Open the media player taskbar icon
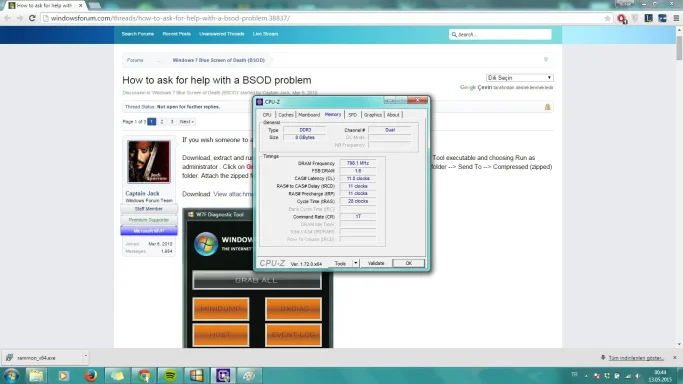The image size is (683, 384). click(x=63, y=375)
